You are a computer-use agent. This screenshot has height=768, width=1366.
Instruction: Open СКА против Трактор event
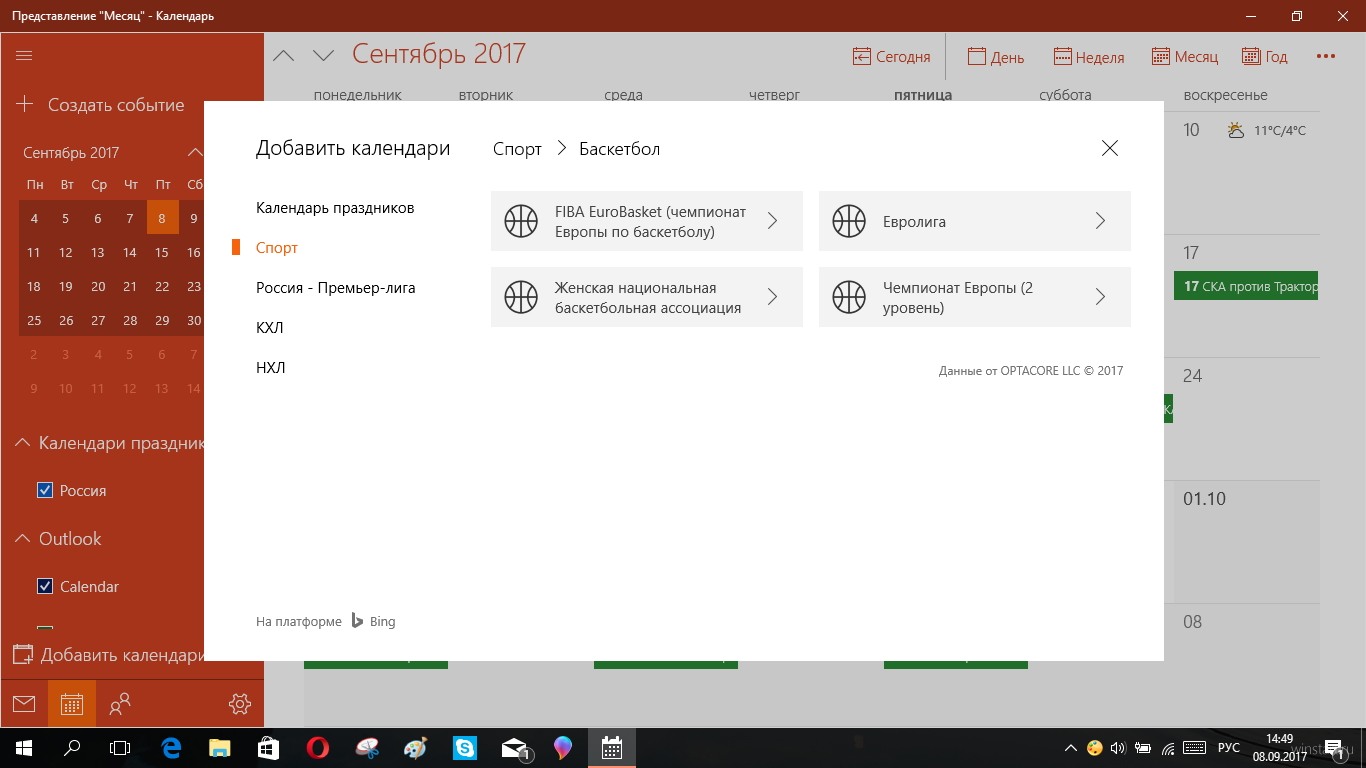[1246, 286]
